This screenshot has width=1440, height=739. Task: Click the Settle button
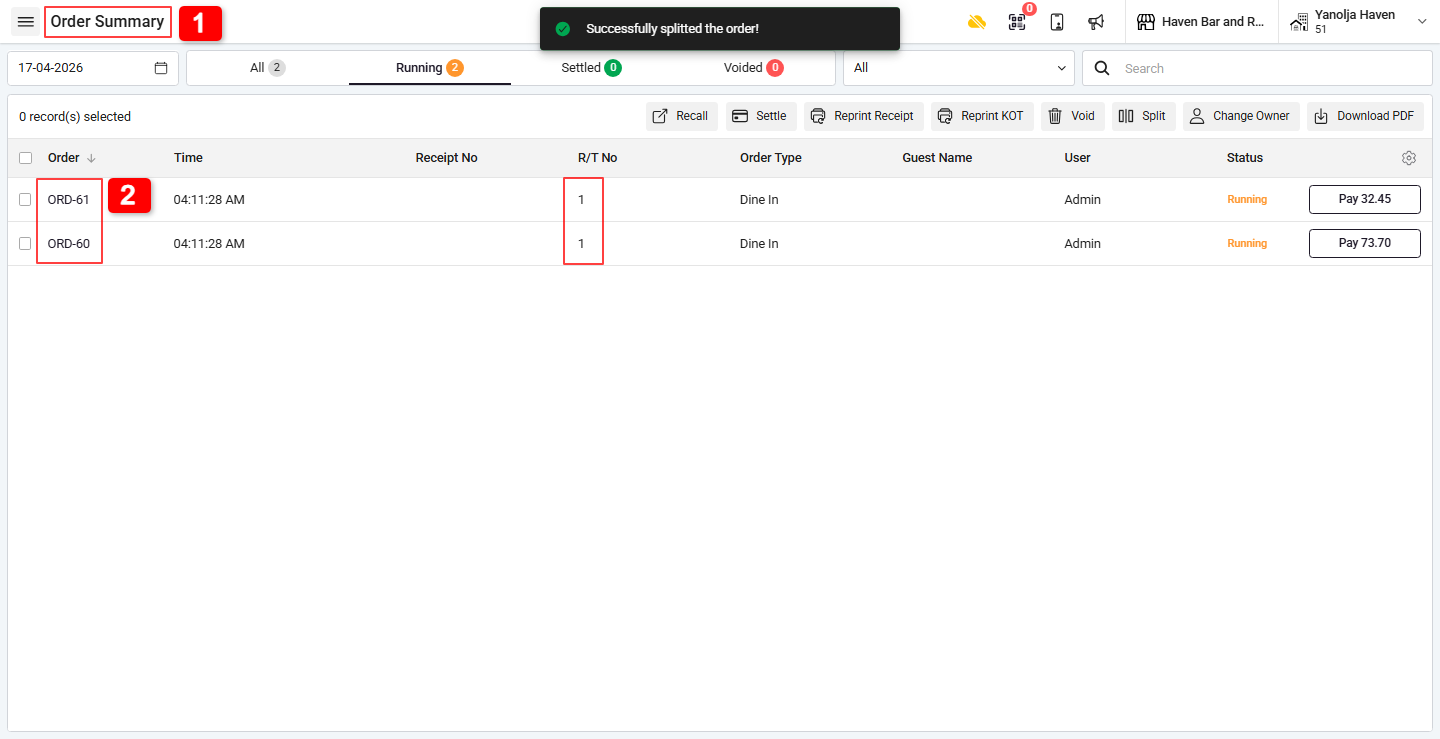coord(761,116)
